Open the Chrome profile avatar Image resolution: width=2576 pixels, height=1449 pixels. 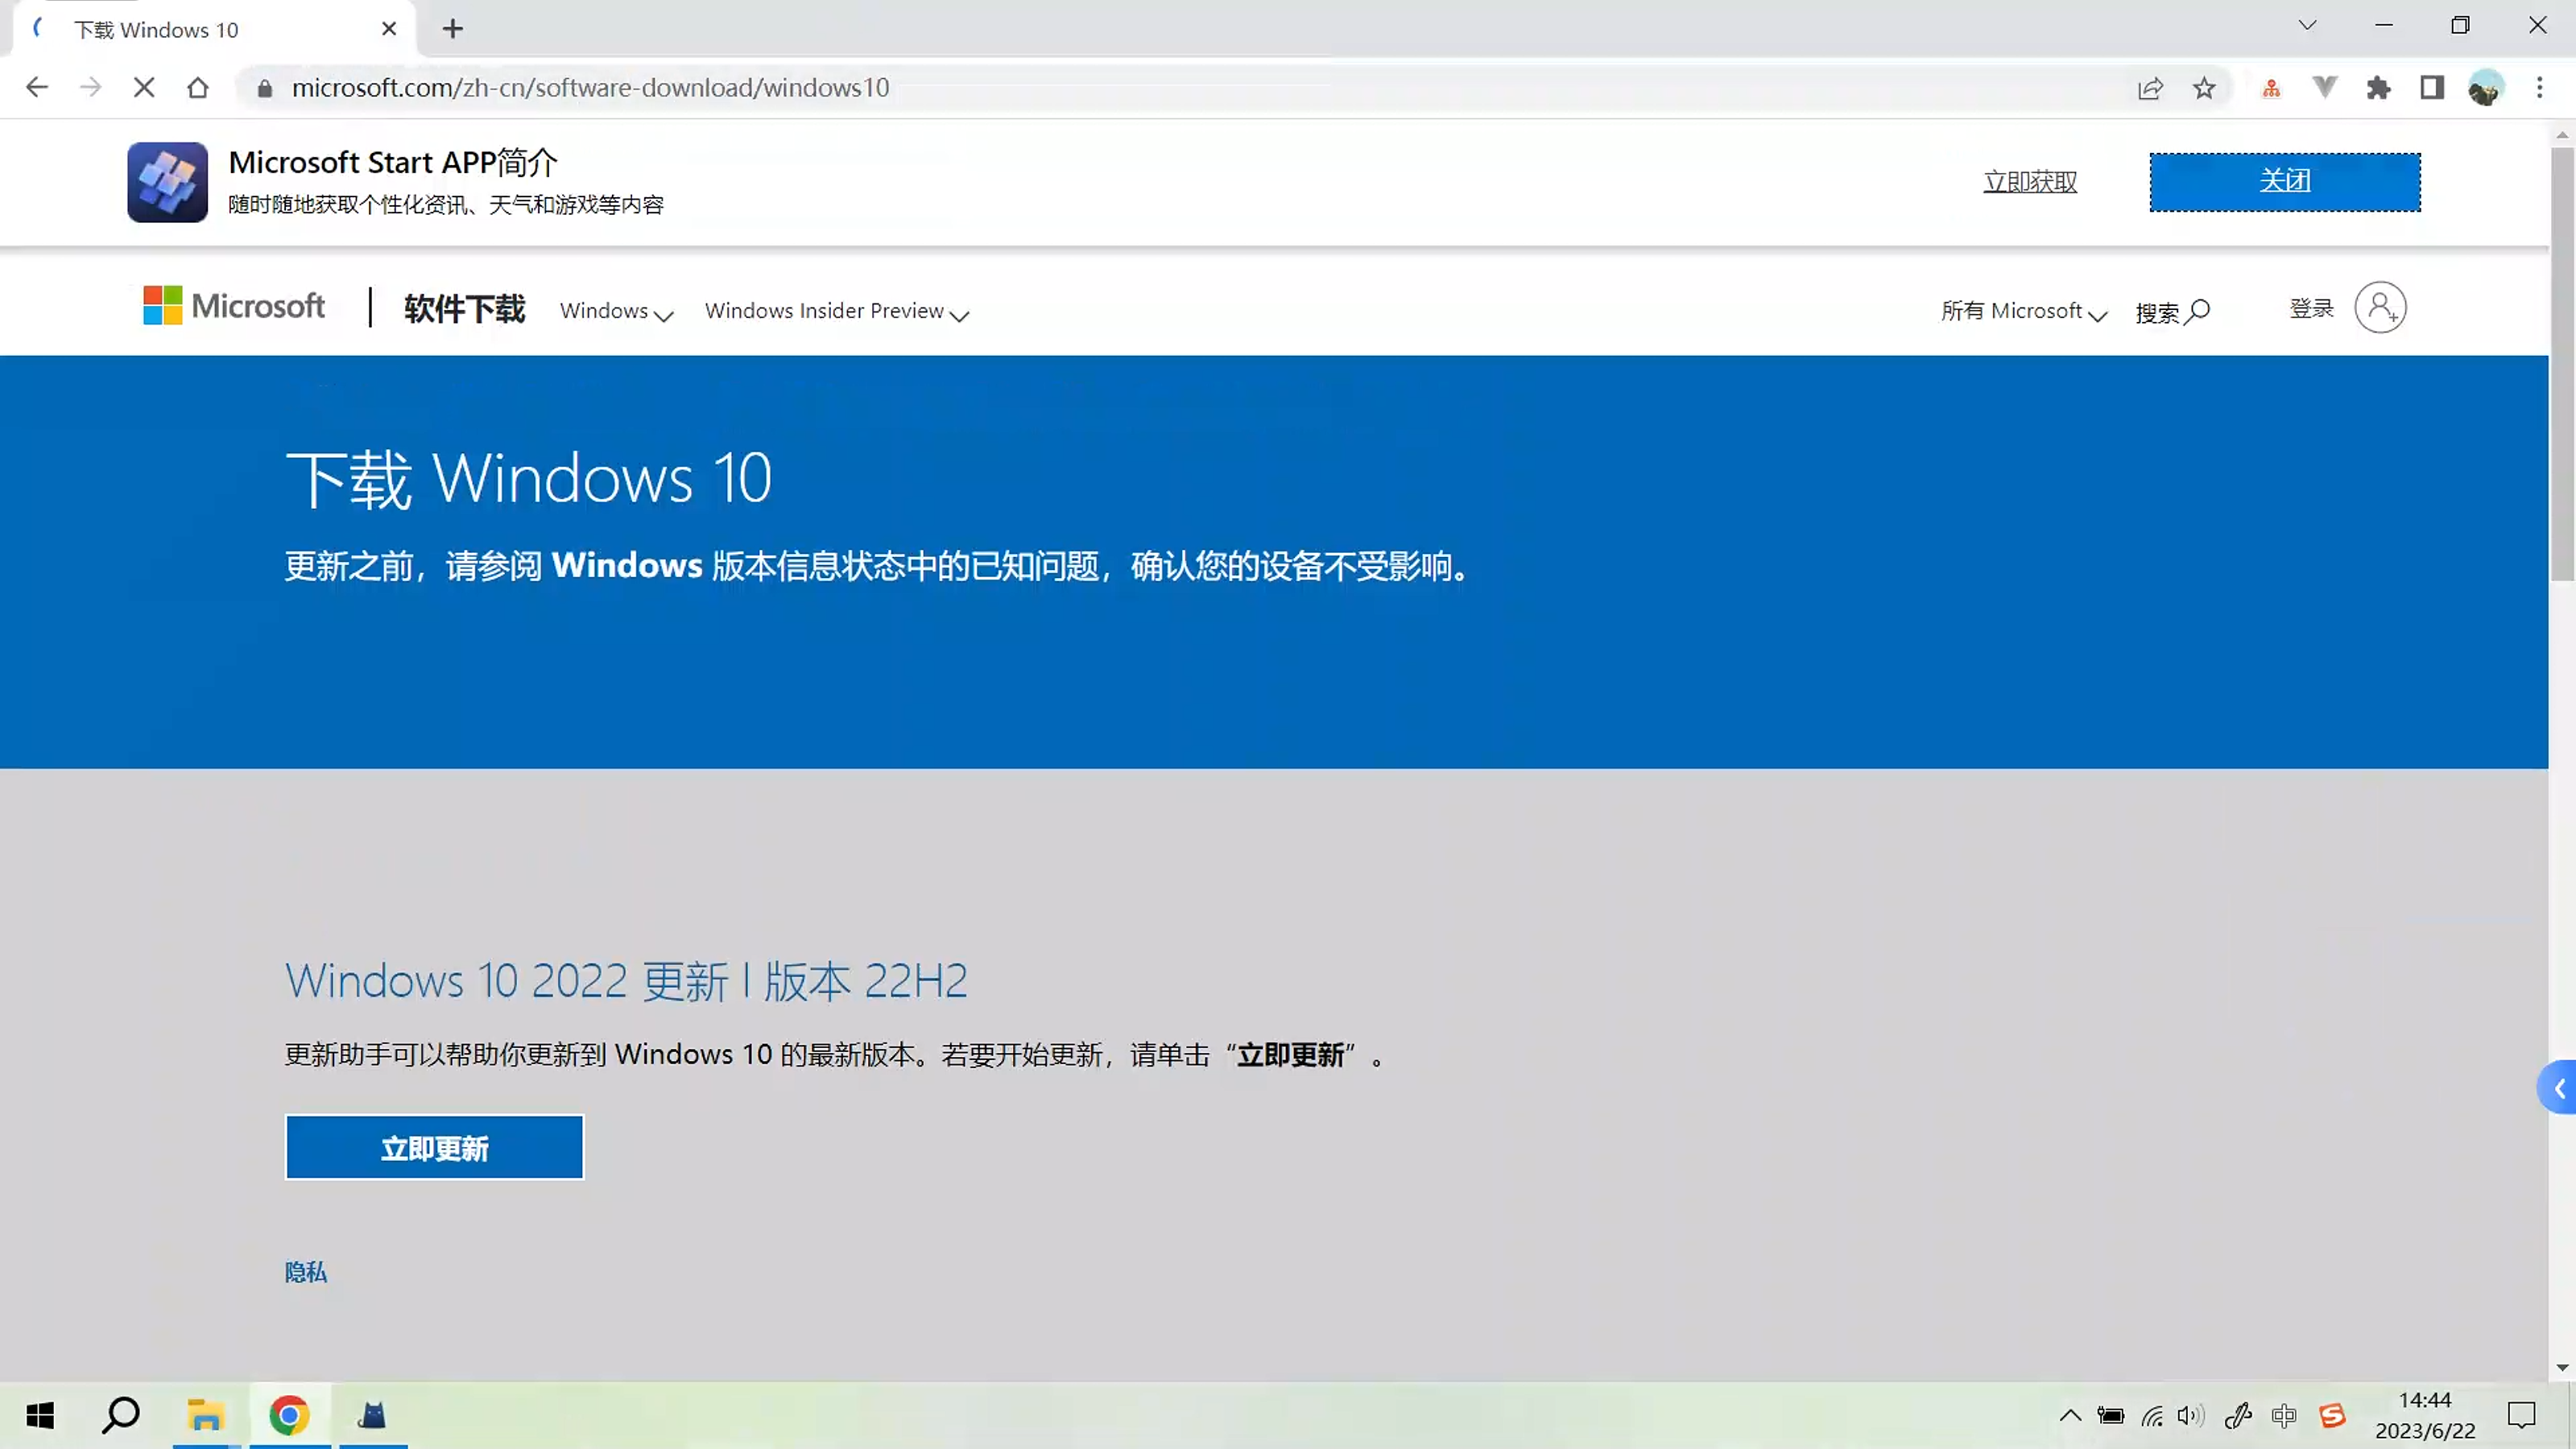tap(2486, 88)
